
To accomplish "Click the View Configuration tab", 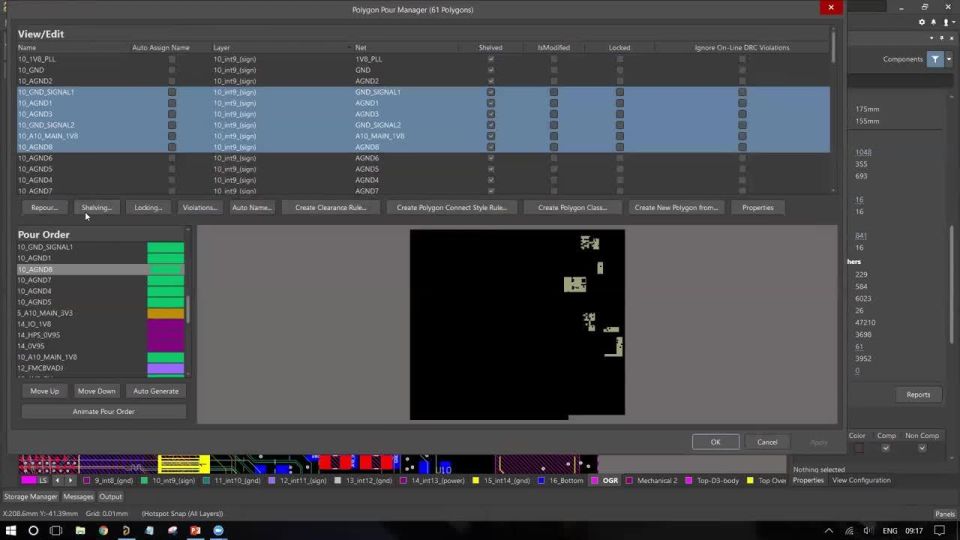I will pos(861,481).
